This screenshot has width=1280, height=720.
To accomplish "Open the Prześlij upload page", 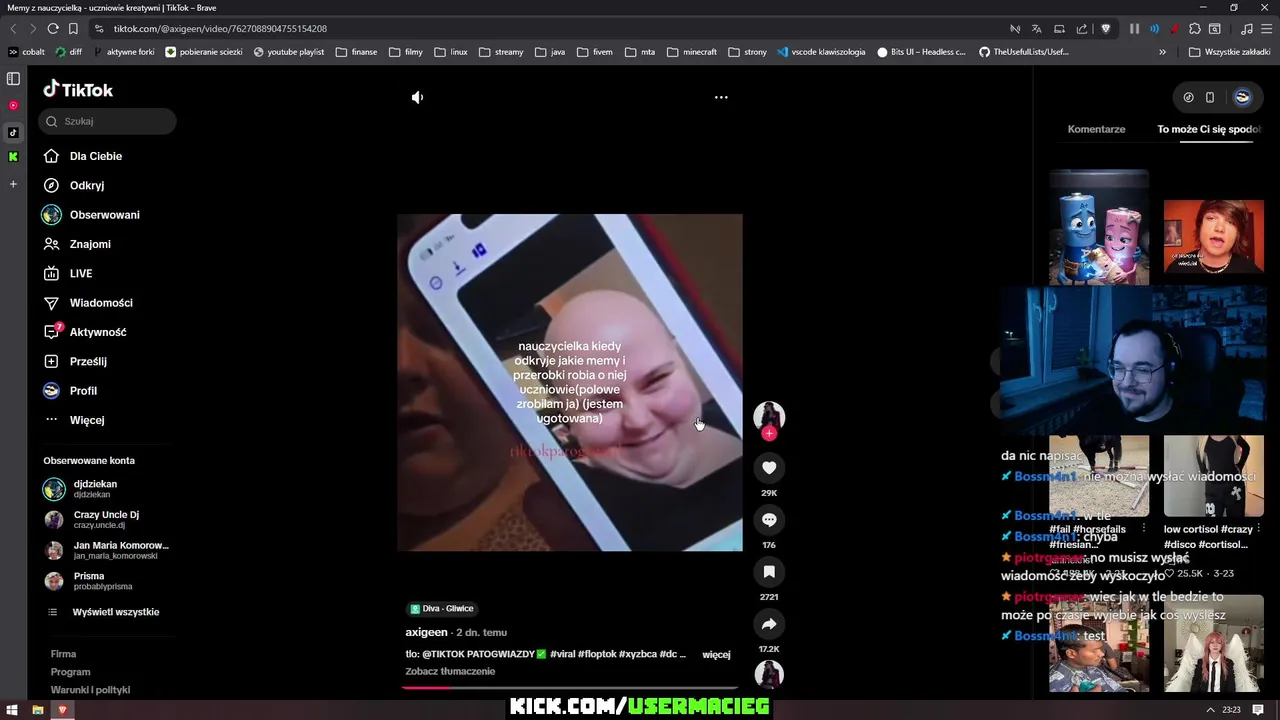I will [88, 361].
